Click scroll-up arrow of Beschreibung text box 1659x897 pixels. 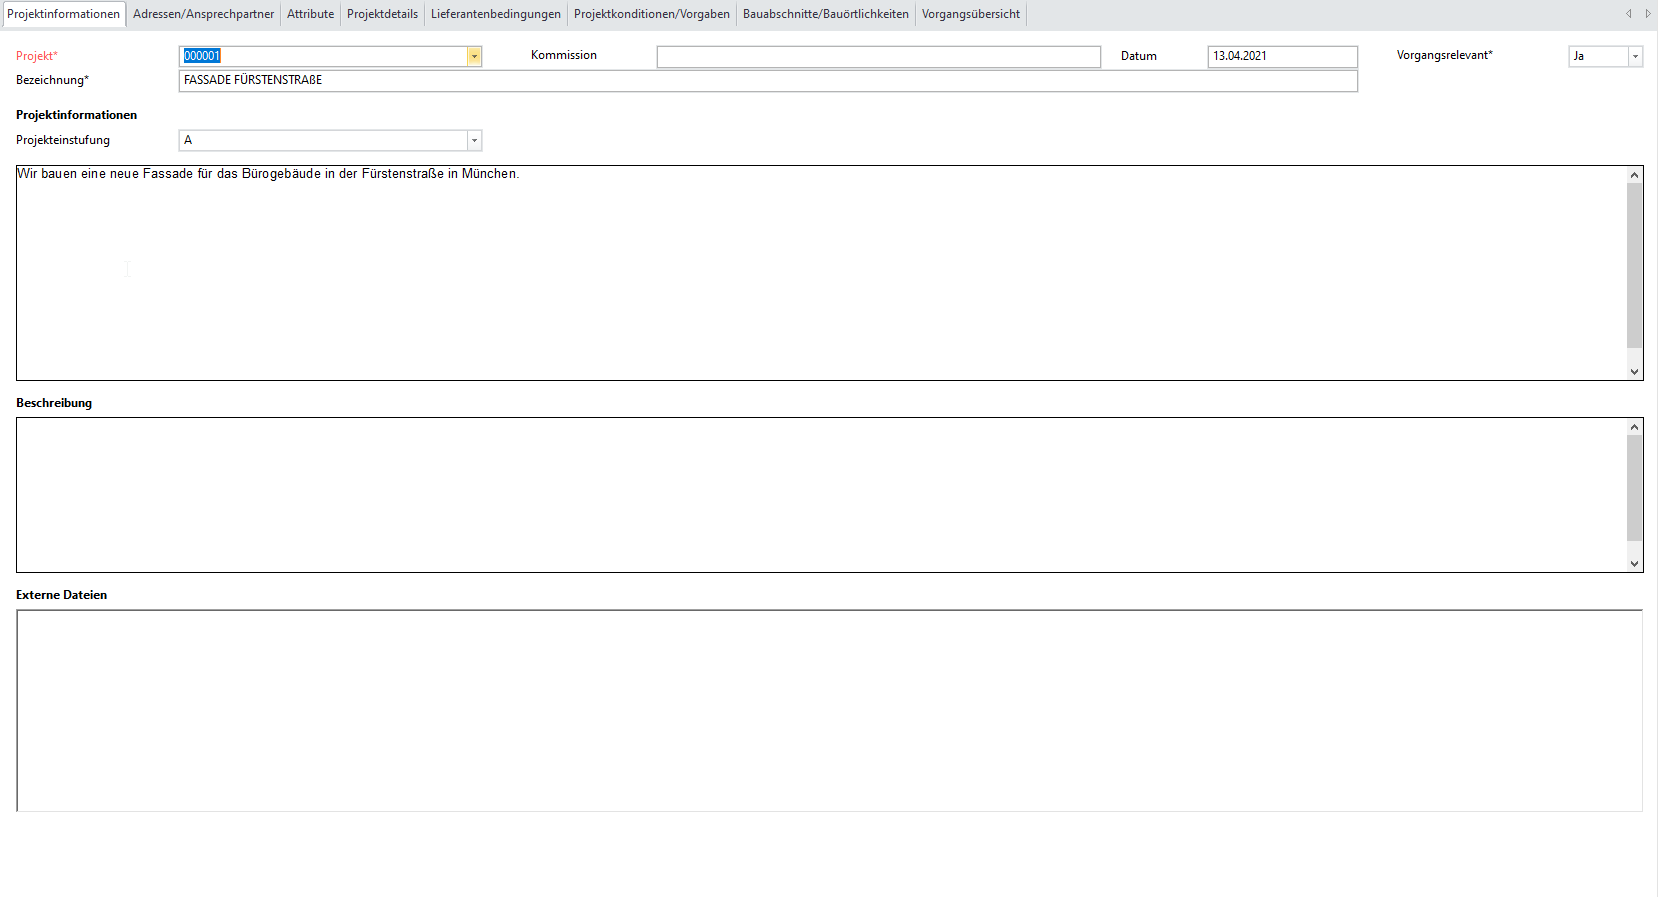1635,427
